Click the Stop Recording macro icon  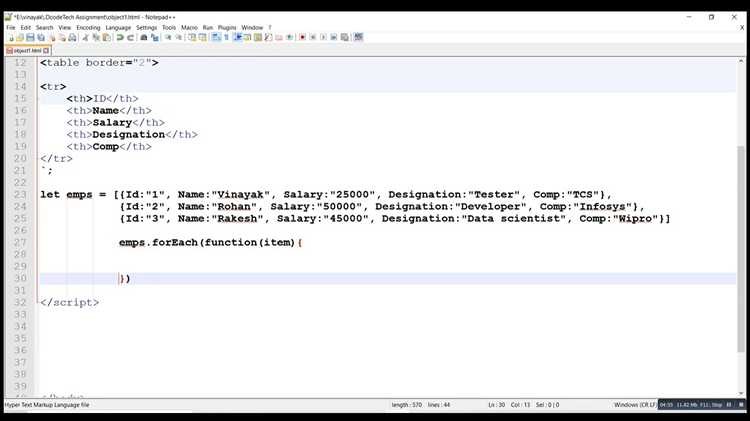(313, 37)
